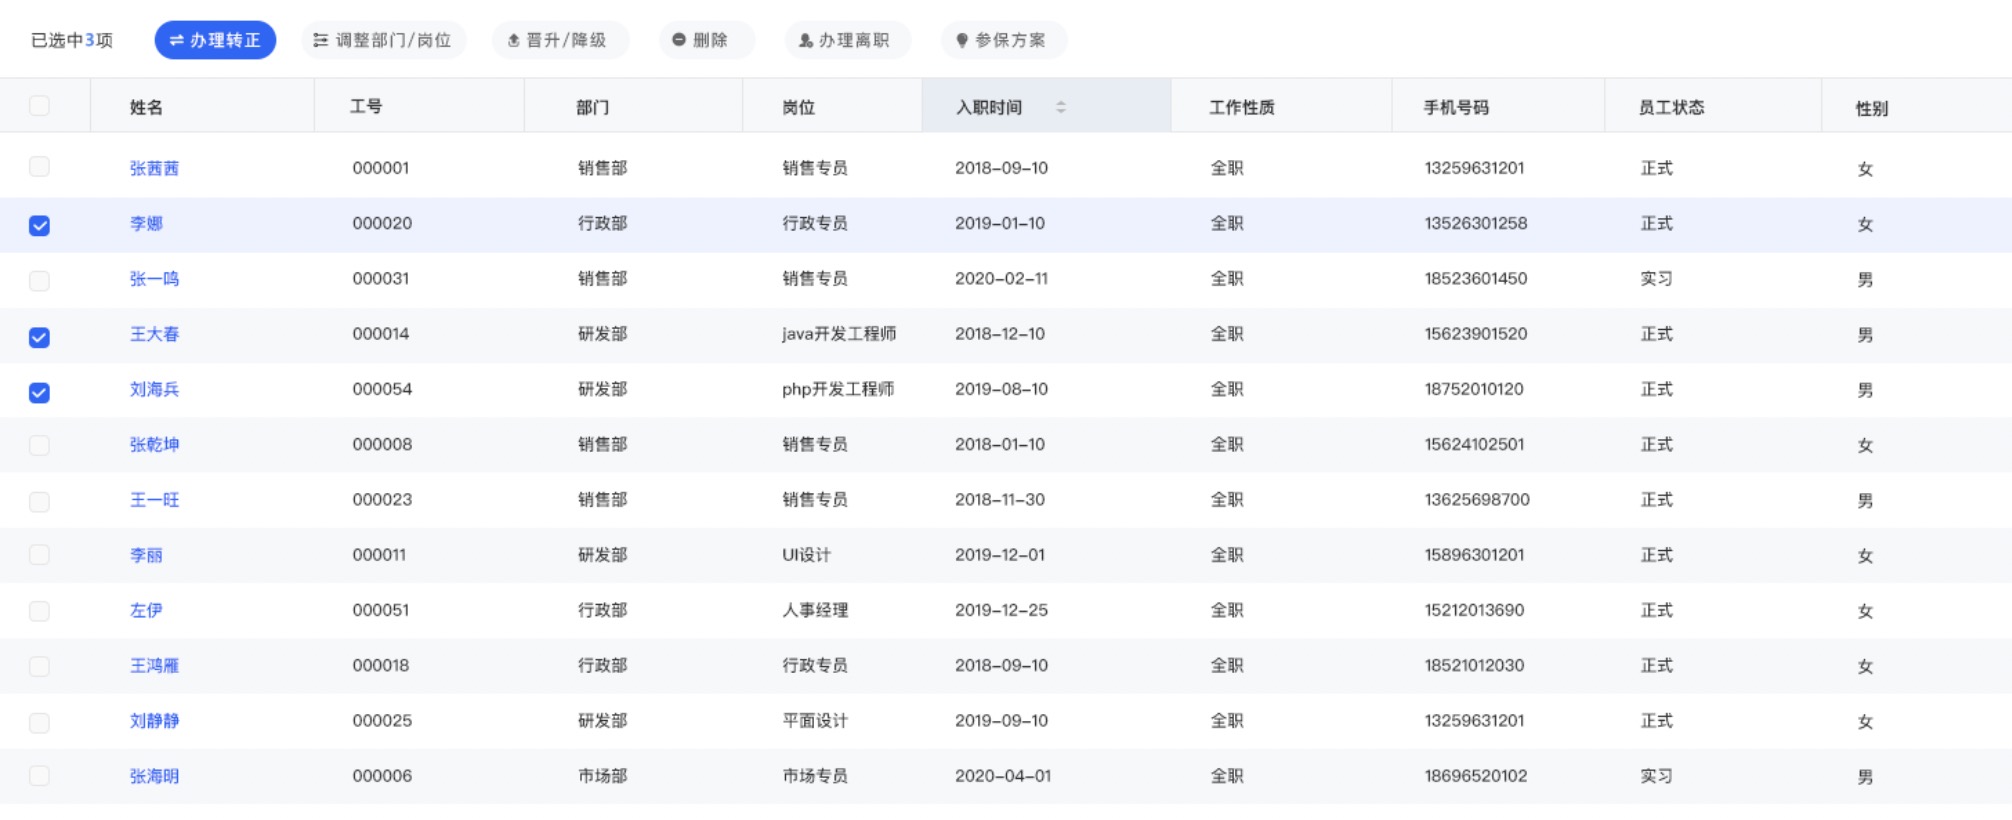The height and width of the screenshot is (820, 2012).
Task: Click the 平面设计 position cell
Action: click(815, 721)
